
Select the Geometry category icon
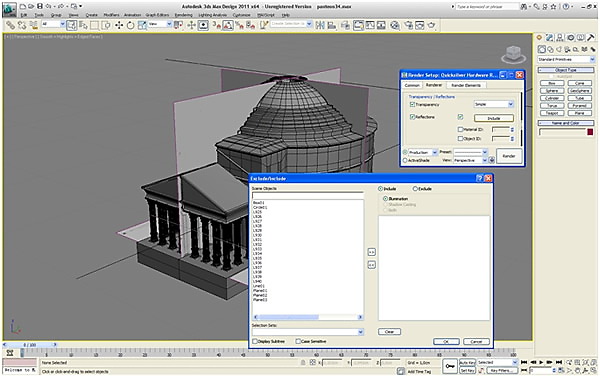tap(541, 49)
